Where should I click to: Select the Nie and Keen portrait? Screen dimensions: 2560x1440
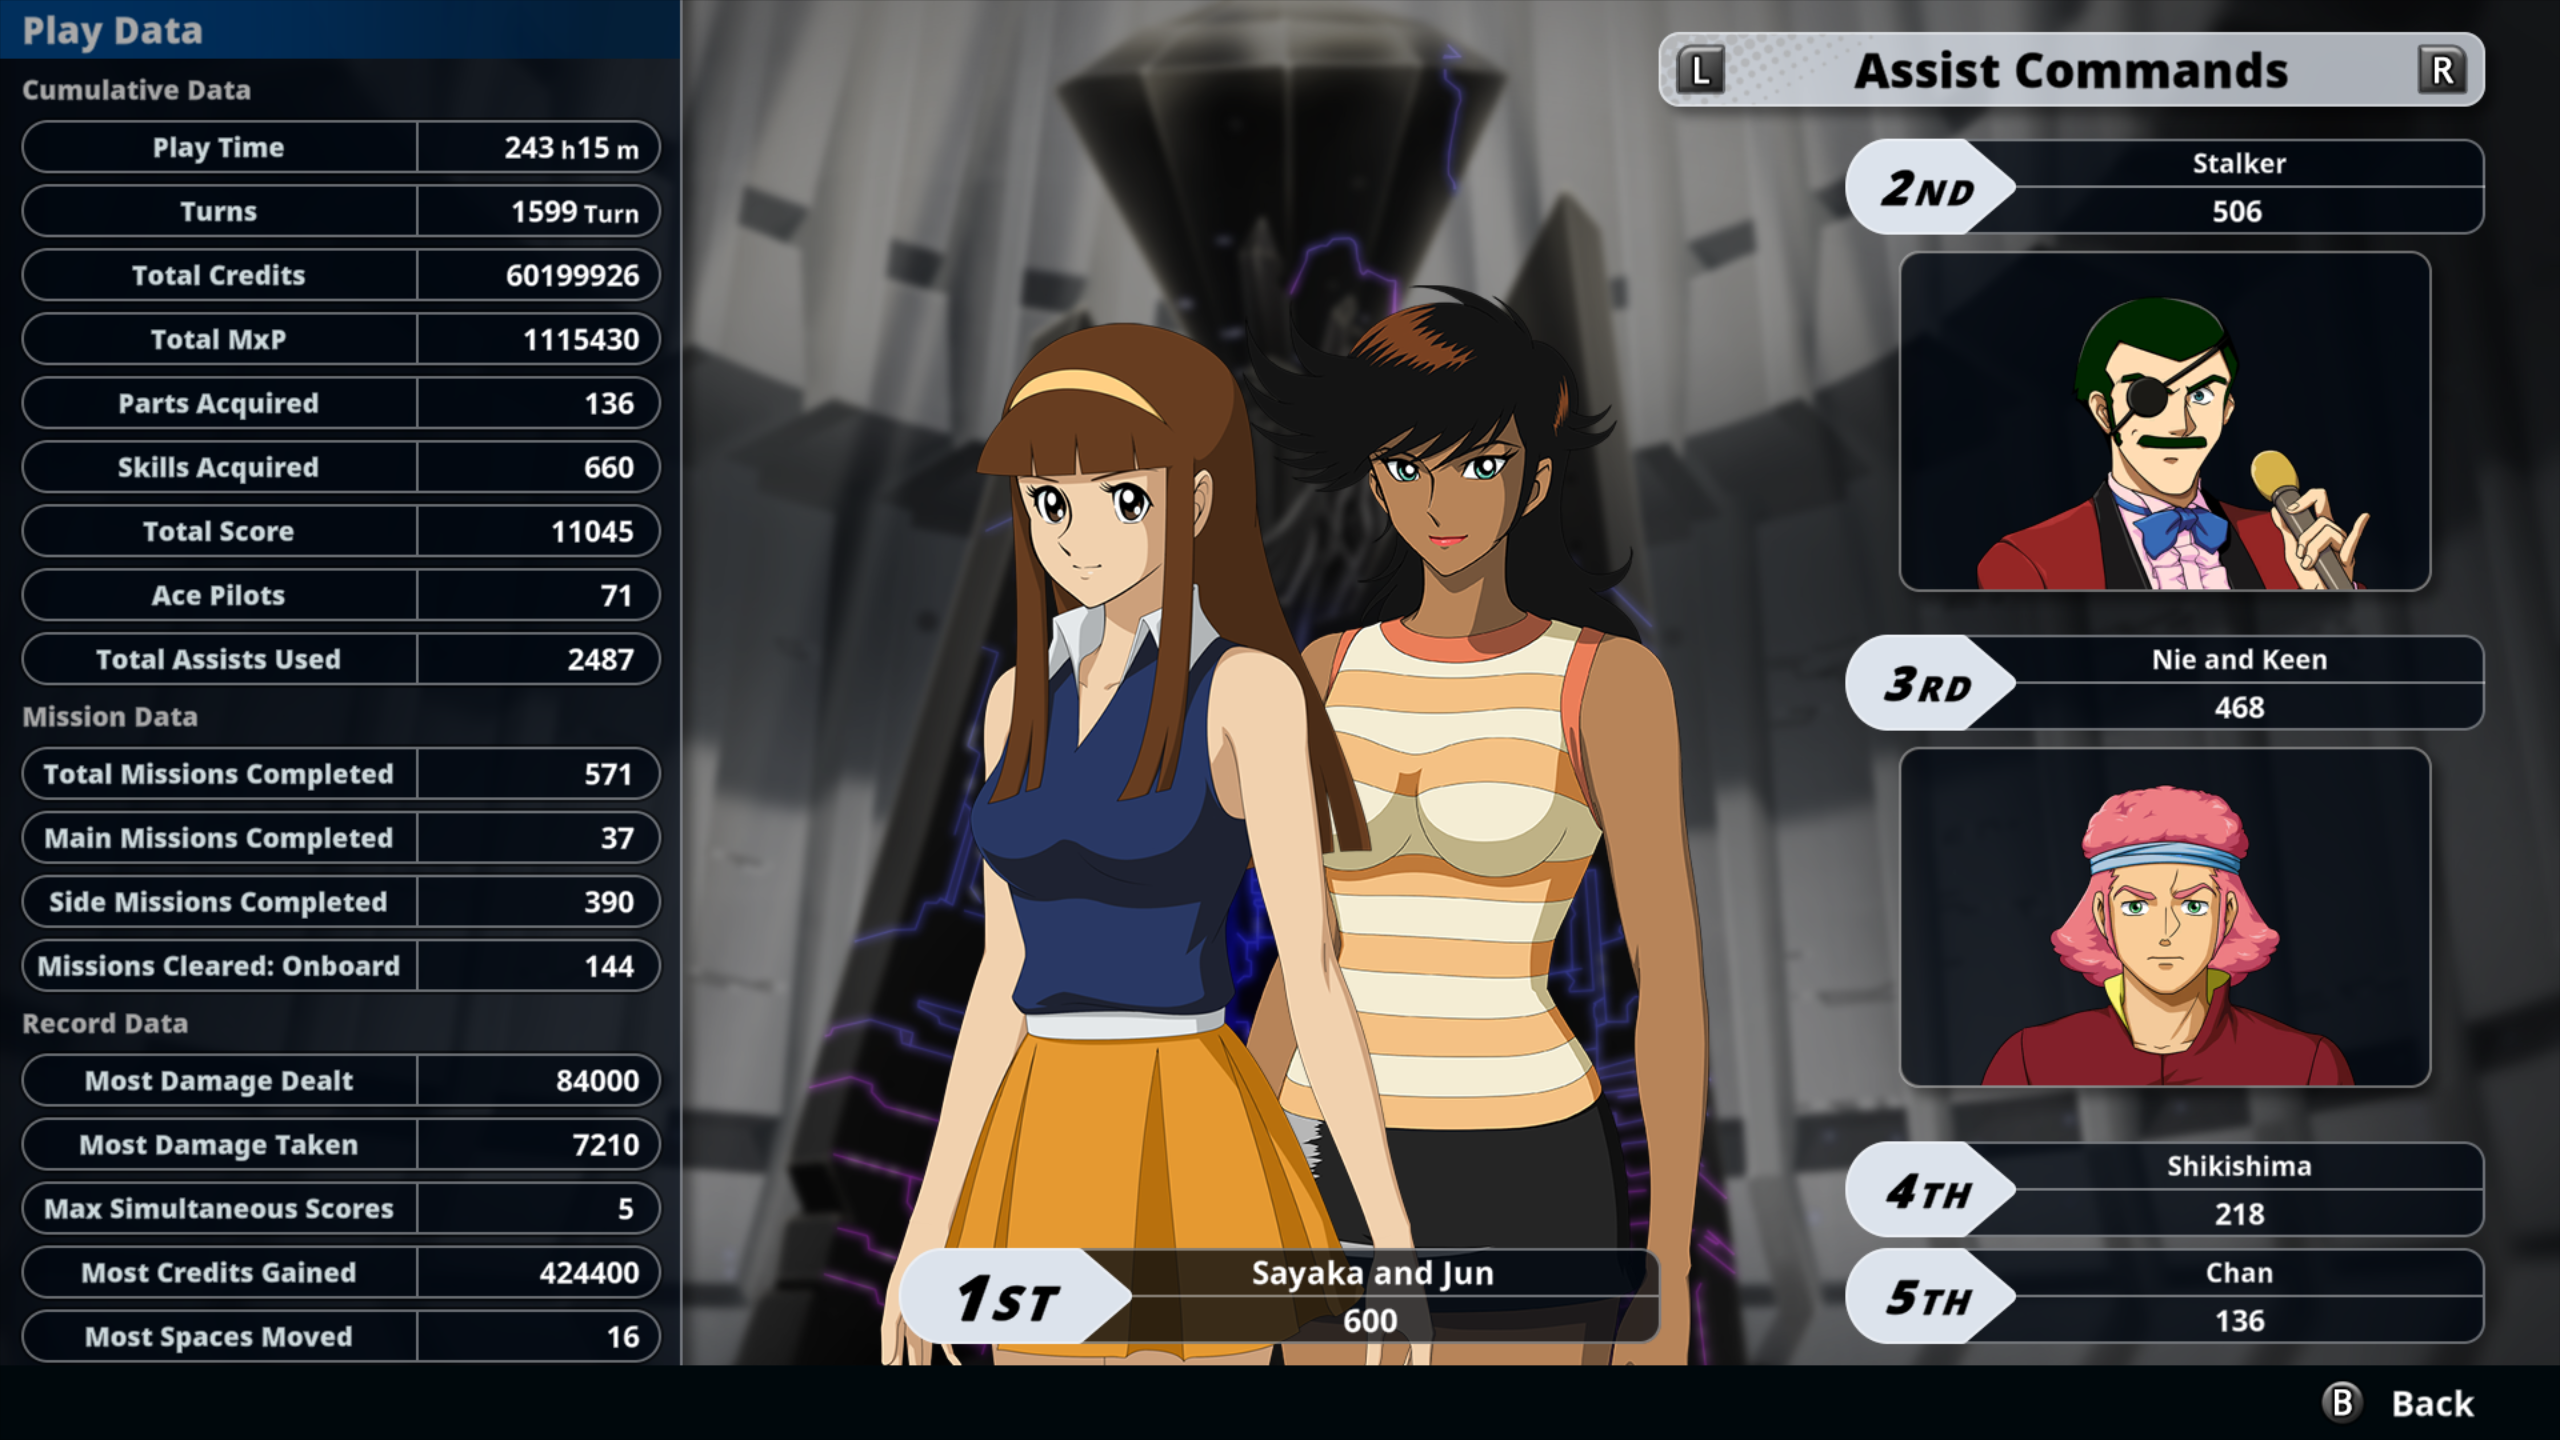coord(2164,917)
